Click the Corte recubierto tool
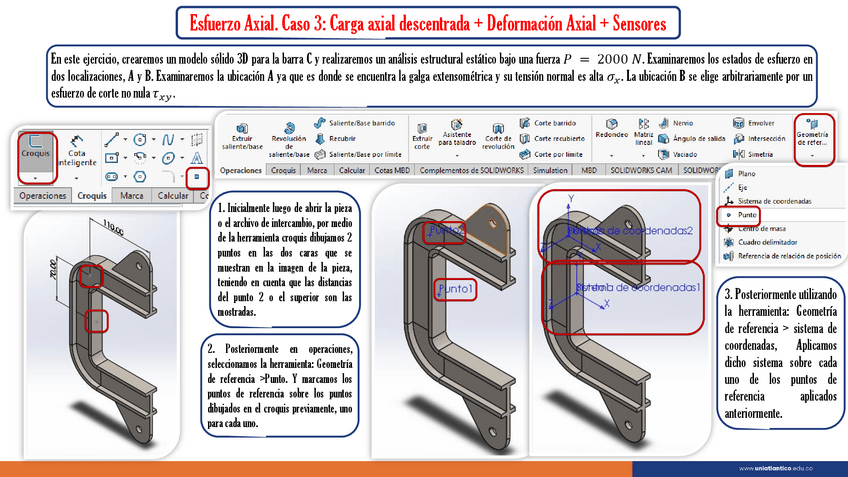This screenshot has width=848, height=477. coord(552,138)
